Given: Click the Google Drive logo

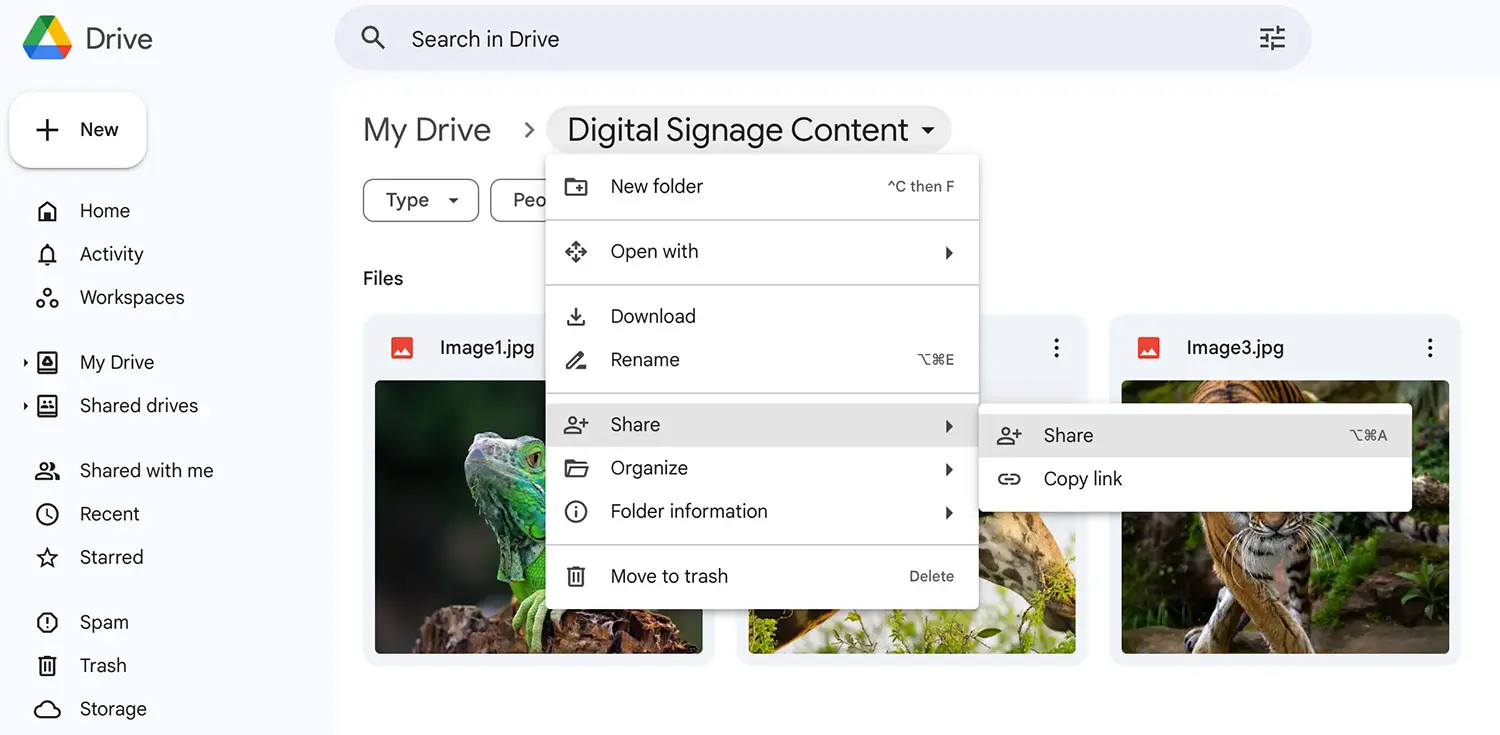Looking at the screenshot, I should point(47,39).
